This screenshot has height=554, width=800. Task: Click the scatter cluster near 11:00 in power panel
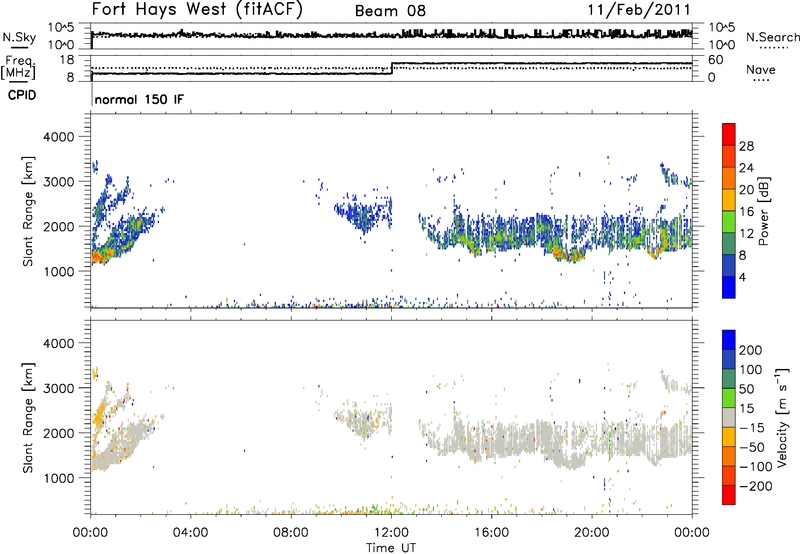pyautogui.click(x=363, y=214)
